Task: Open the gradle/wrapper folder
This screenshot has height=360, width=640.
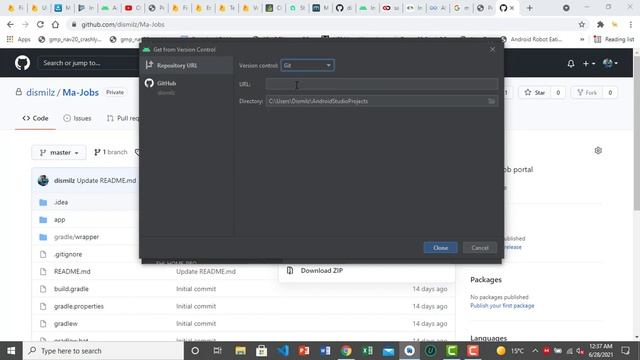Action: tap(76, 237)
